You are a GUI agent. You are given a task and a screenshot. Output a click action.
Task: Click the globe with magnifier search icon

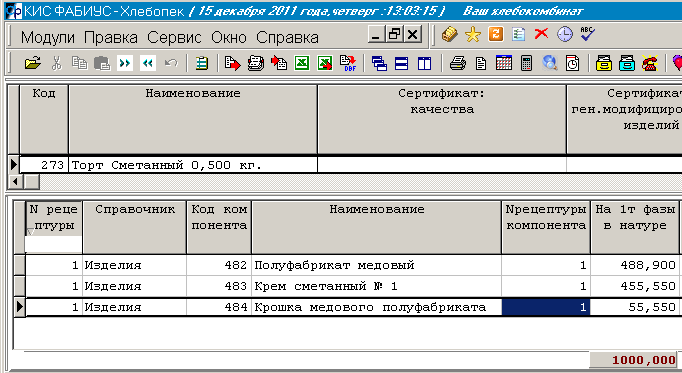click(550, 63)
